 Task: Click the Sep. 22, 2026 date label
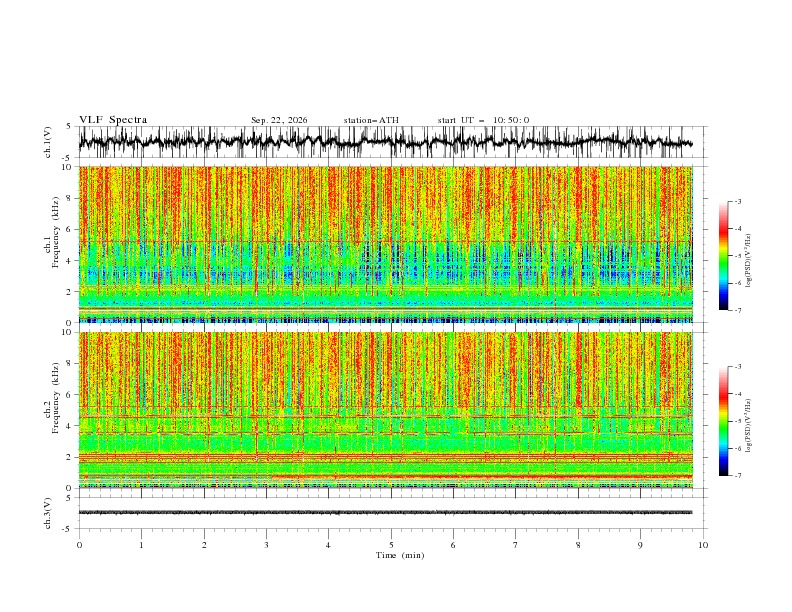point(279,120)
